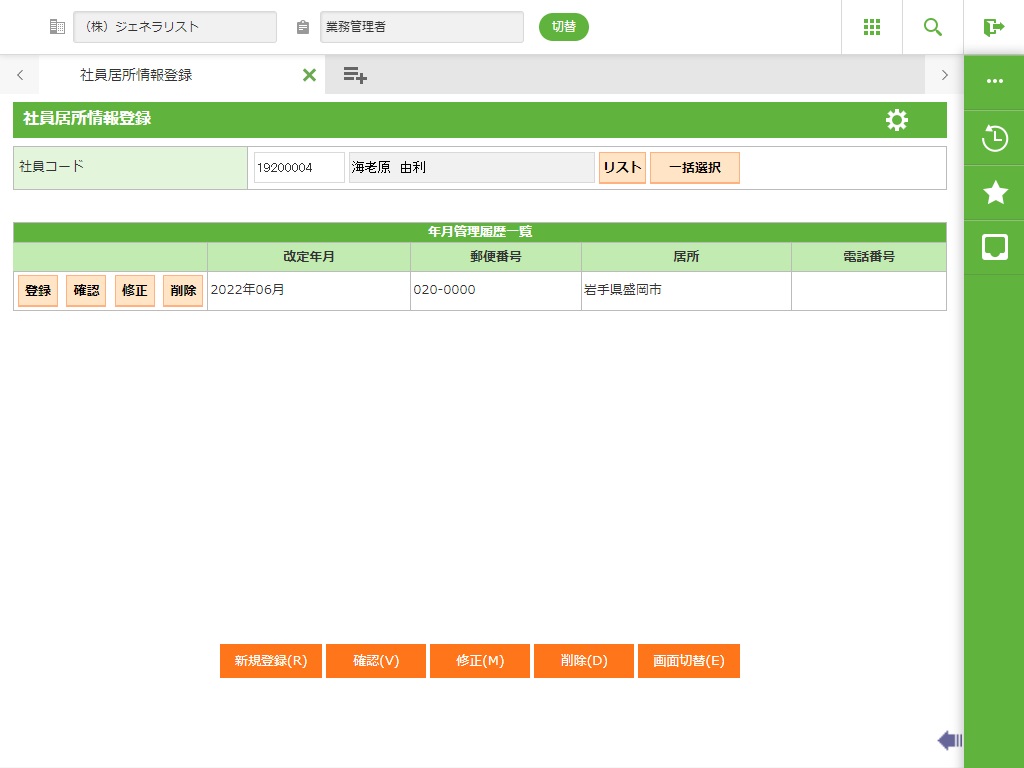Open settings gear on the green header
The image size is (1024, 768).
pos(896,120)
